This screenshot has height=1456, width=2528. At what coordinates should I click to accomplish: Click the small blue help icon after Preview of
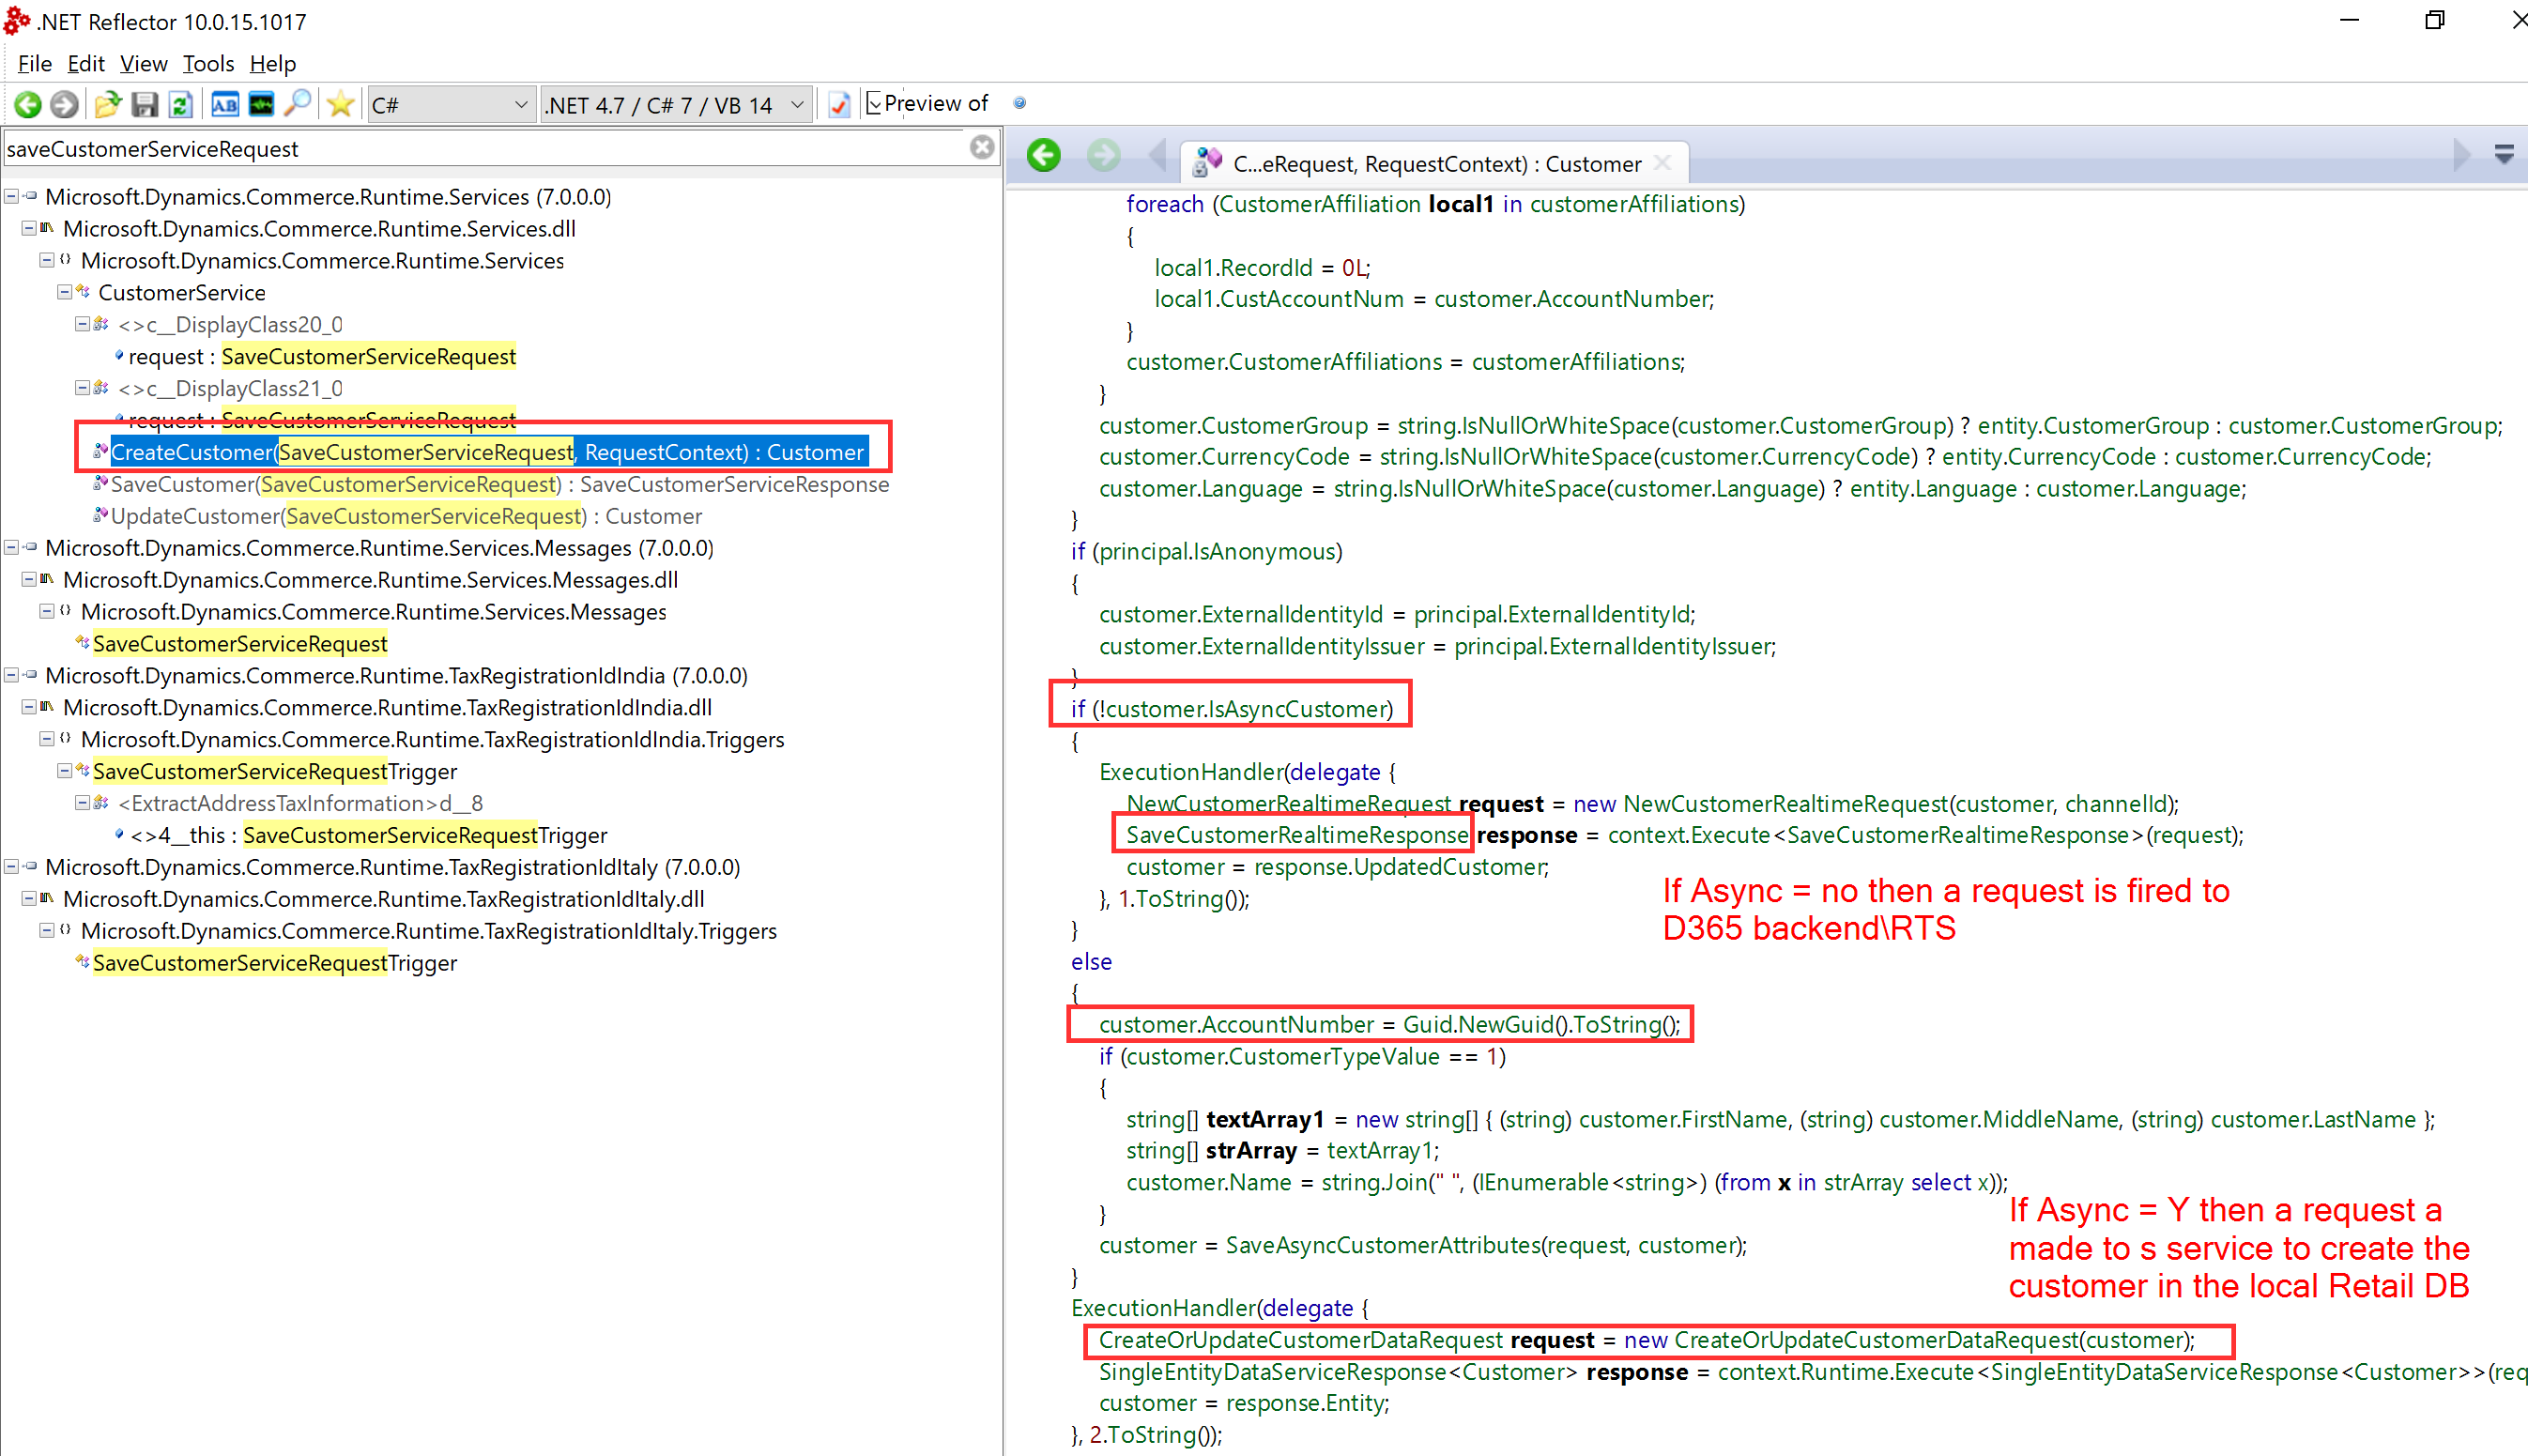pos(1020,102)
